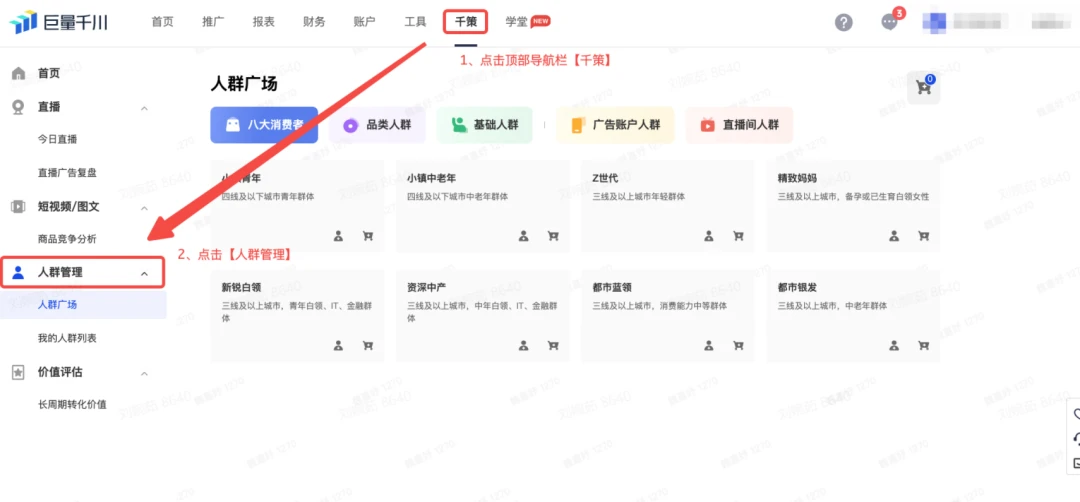Open 长周期转化价值 in the sidebar
The image size is (1080, 502).
[72, 404]
